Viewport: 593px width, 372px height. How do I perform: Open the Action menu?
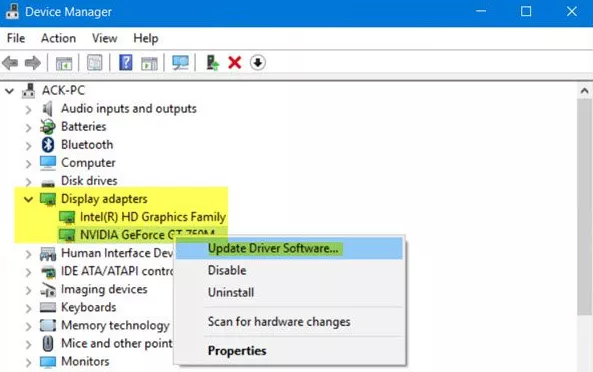coord(58,38)
